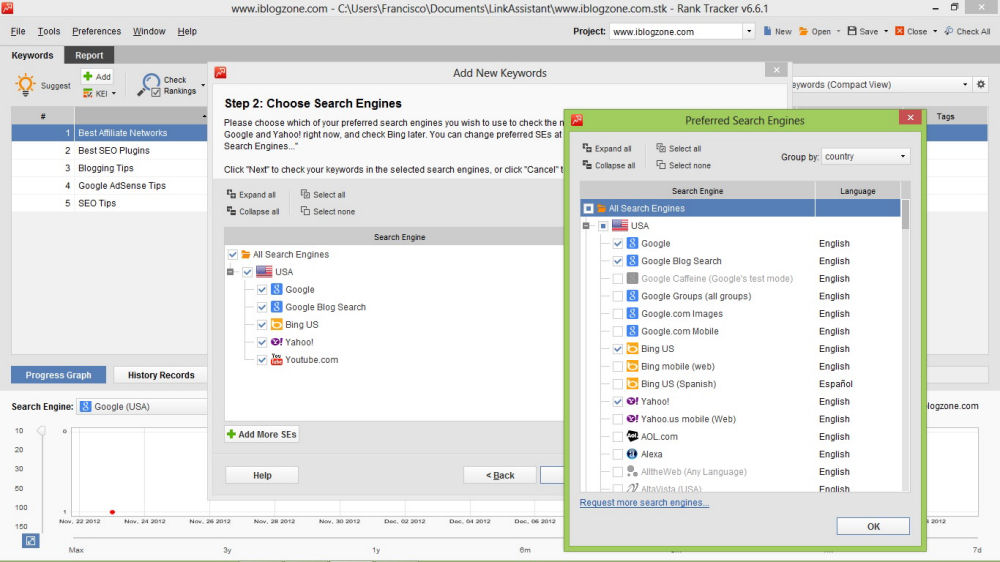Uncheck Google in Preferred Search Engines
This screenshot has height=562, width=1000.
pyautogui.click(x=617, y=243)
